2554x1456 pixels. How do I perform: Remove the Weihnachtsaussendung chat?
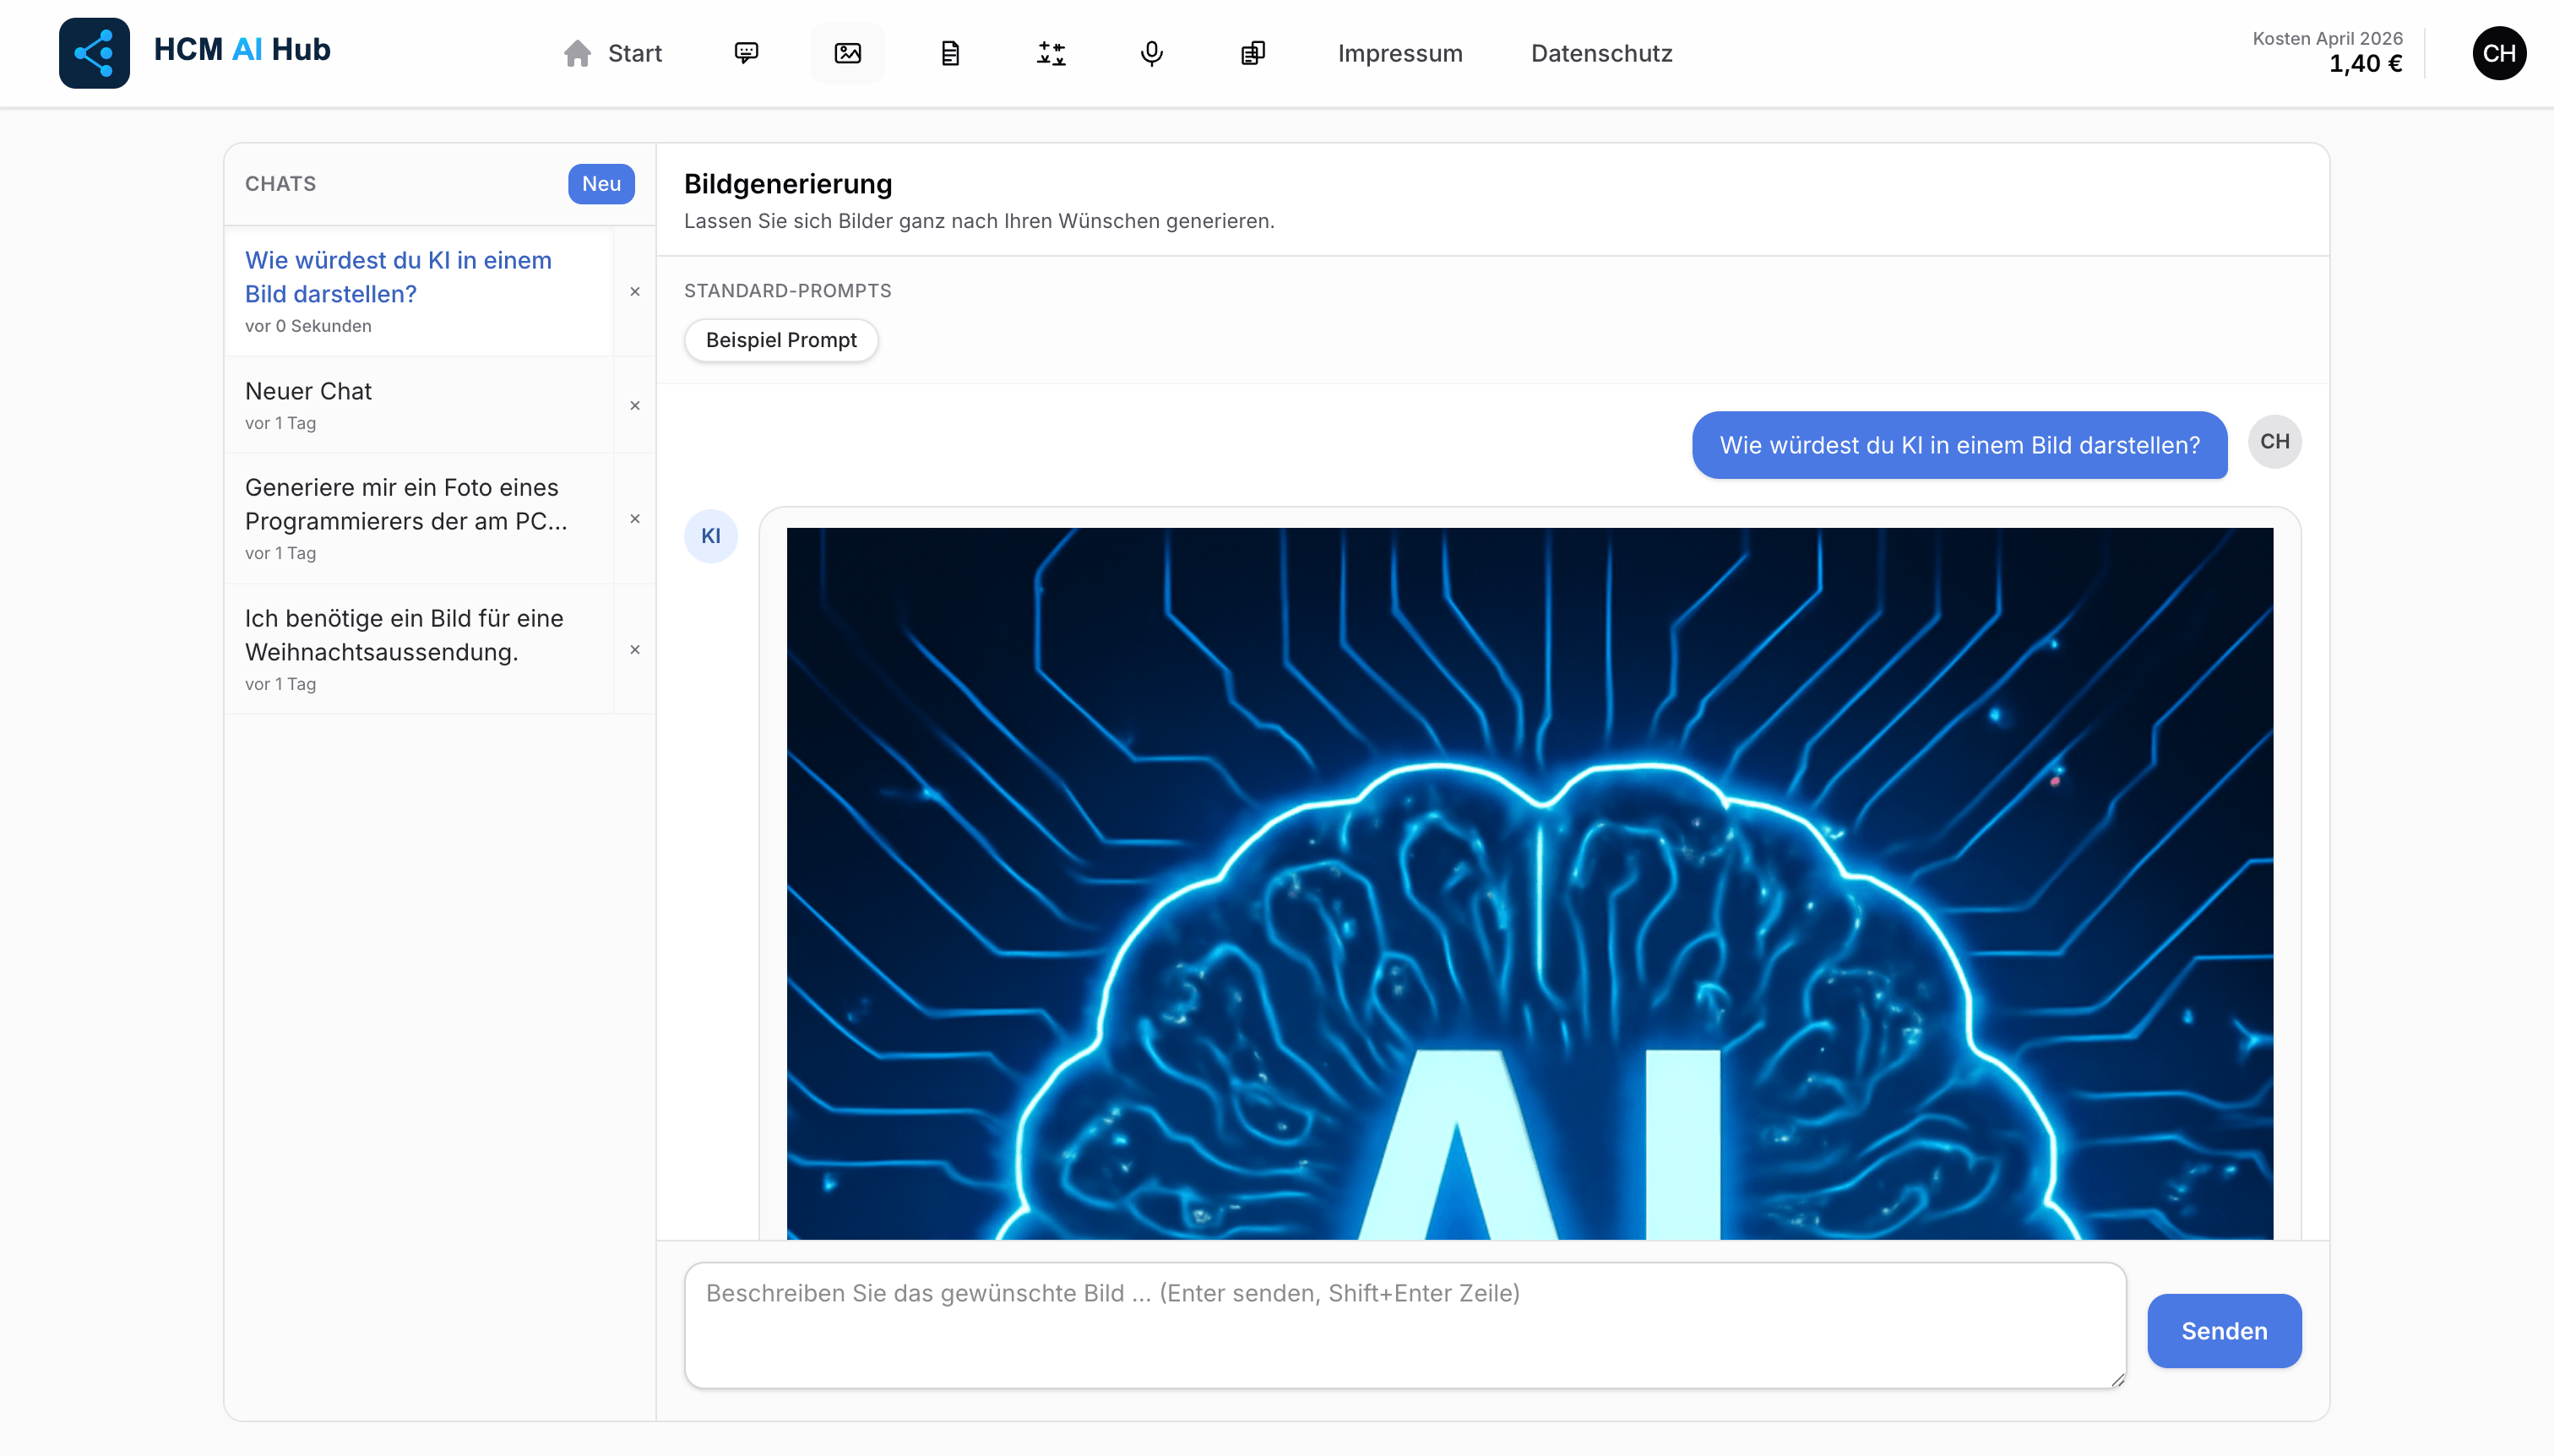(635, 650)
